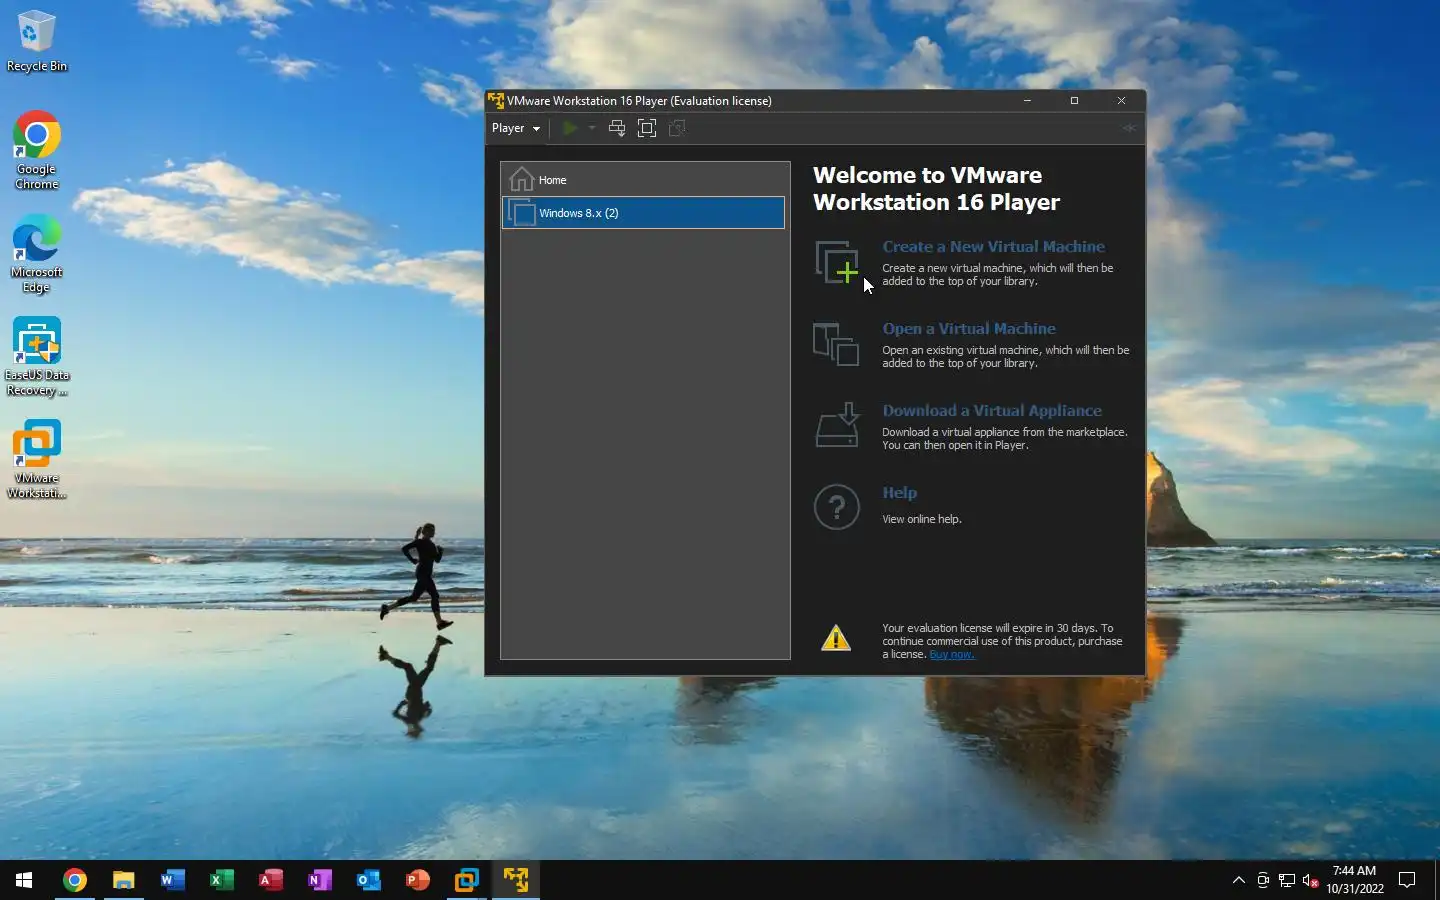Click the yellow warning triangle icon
Screen dimensions: 1440x900
(836, 638)
